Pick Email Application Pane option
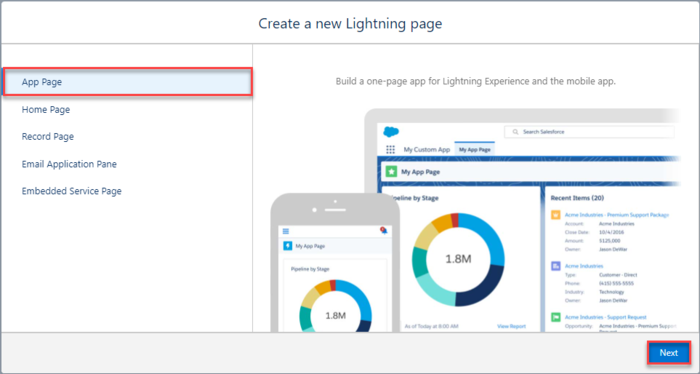Viewport: 700px width, 374px height. [x=69, y=164]
